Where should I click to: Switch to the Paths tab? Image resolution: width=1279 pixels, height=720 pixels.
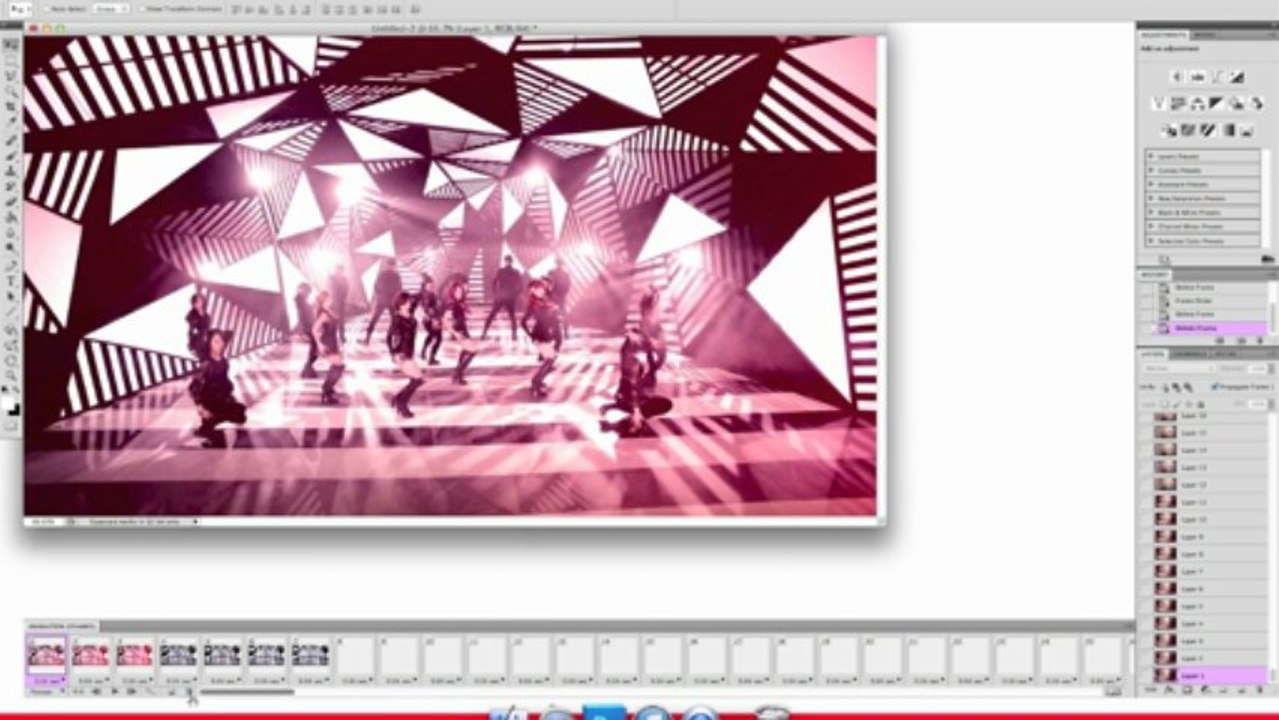[x=1225, y=355]
